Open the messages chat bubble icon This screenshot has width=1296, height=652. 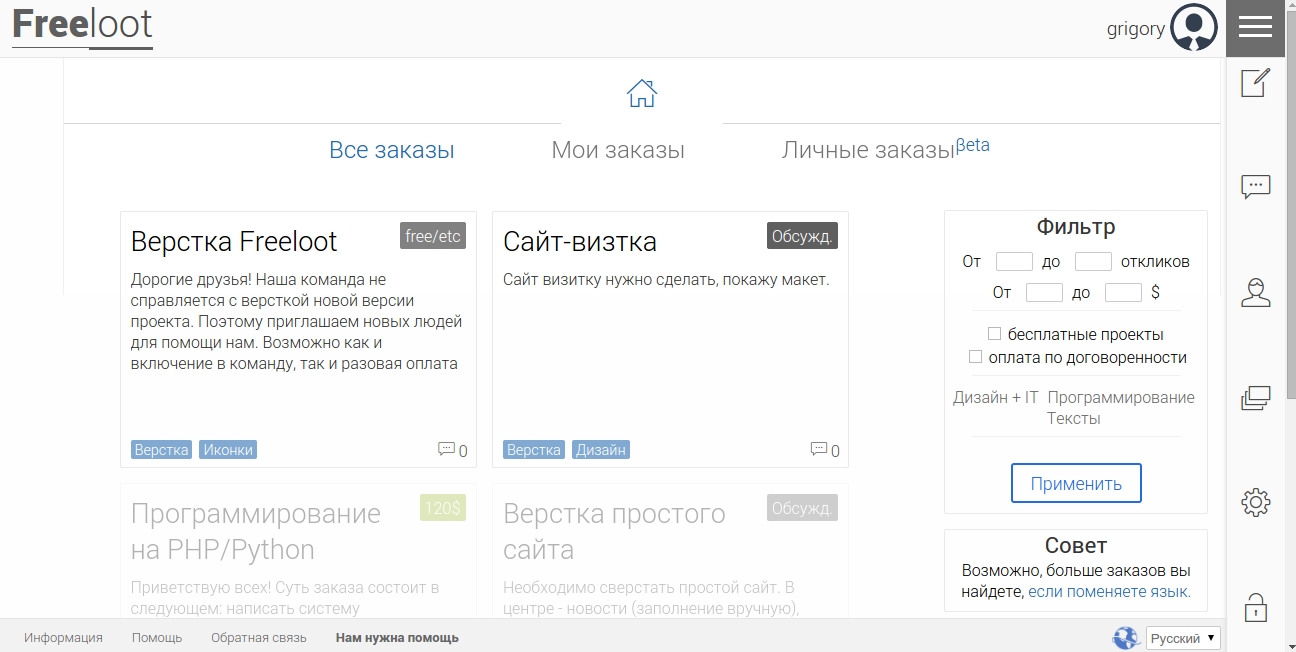click(1255, 187)
